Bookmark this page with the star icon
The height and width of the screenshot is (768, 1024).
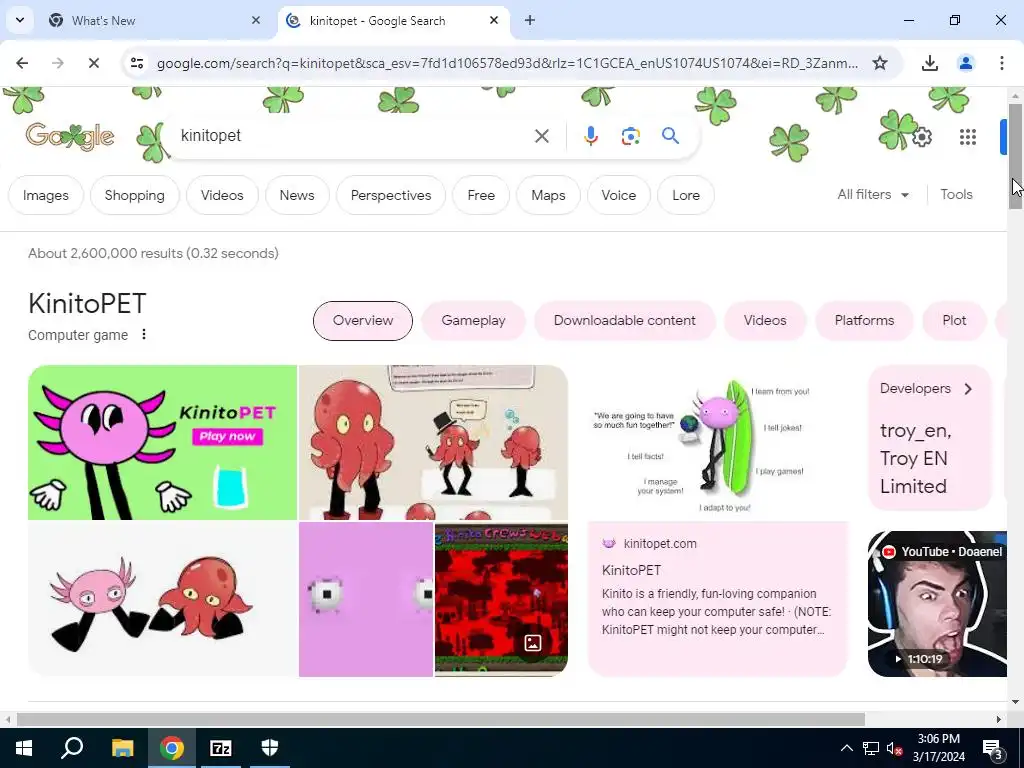click(880, 63)
